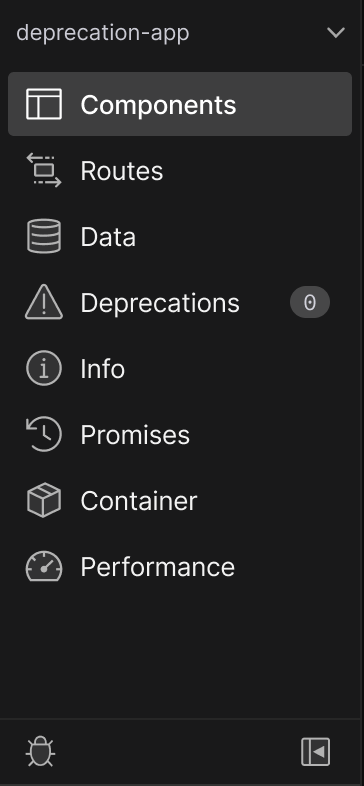Click the Deprecations count badge showing 0
This screenshot has width=364, height=786.
point(310,302)
